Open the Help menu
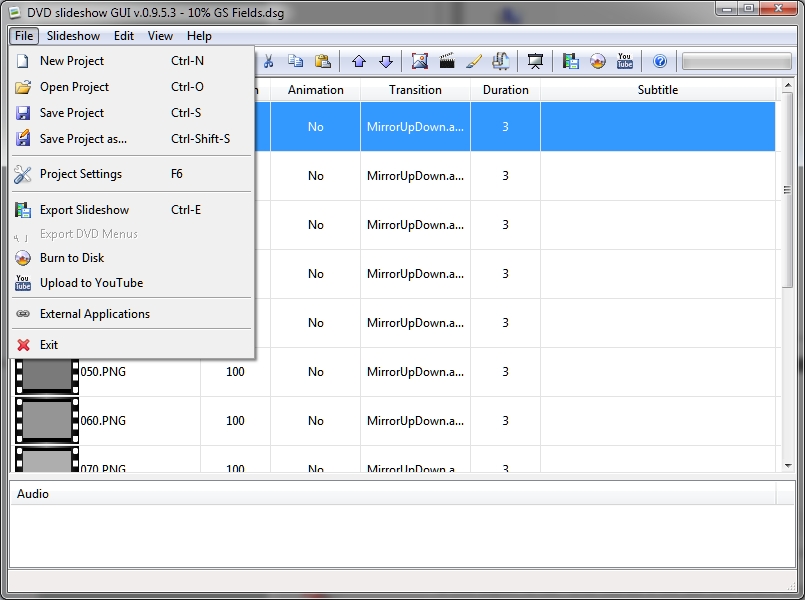This screenshot has height=600, width=805. coord(199,36)
